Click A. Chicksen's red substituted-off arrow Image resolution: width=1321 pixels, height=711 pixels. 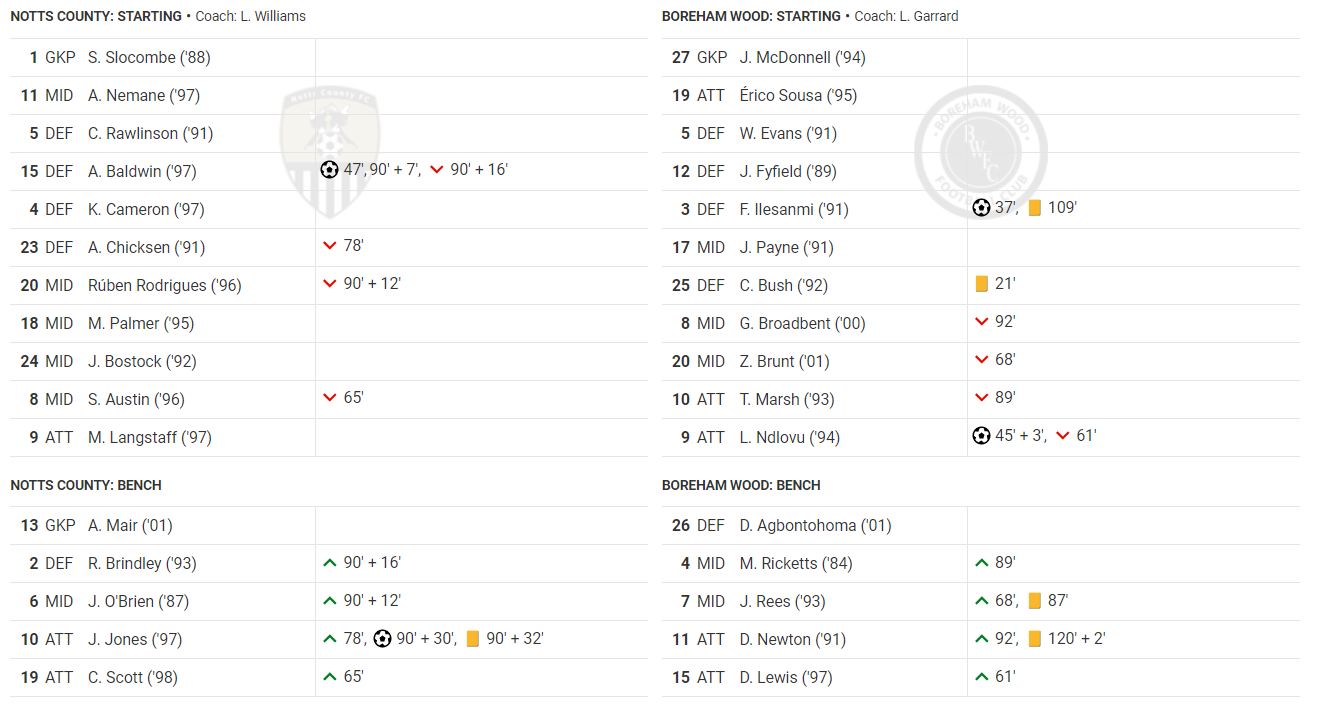click(330, 246)
